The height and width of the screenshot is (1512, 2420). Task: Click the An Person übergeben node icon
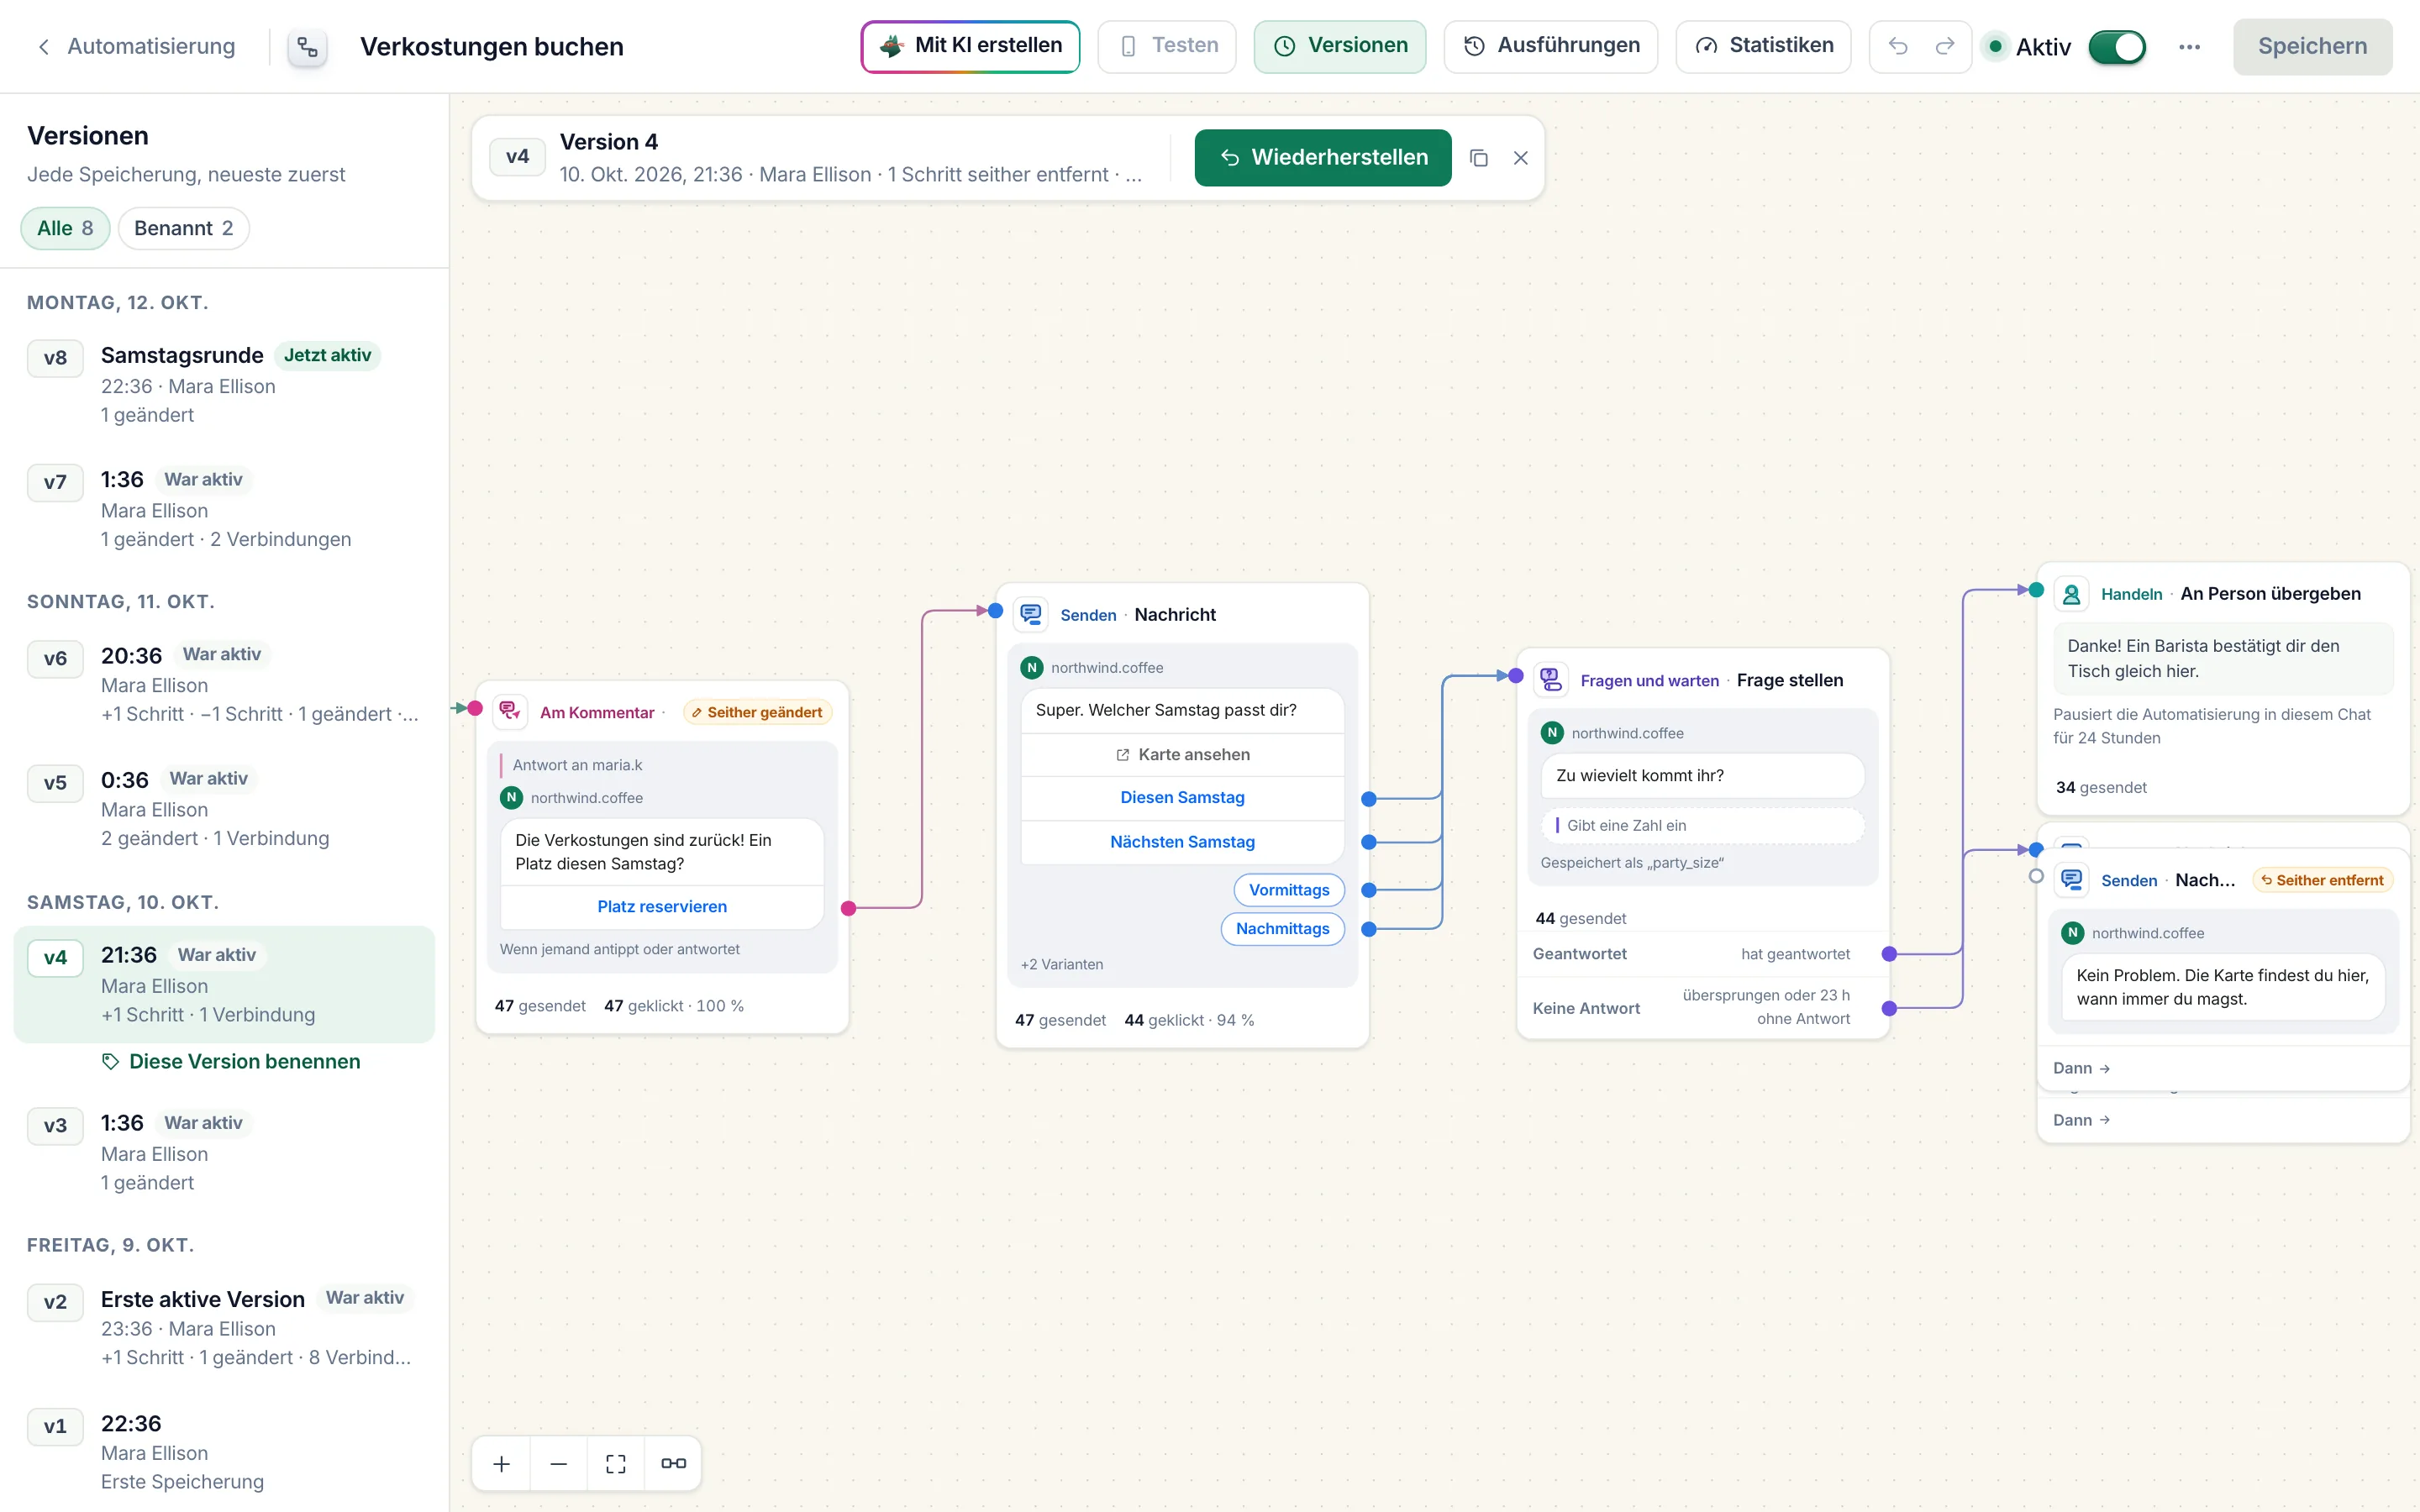[2071, 594]
